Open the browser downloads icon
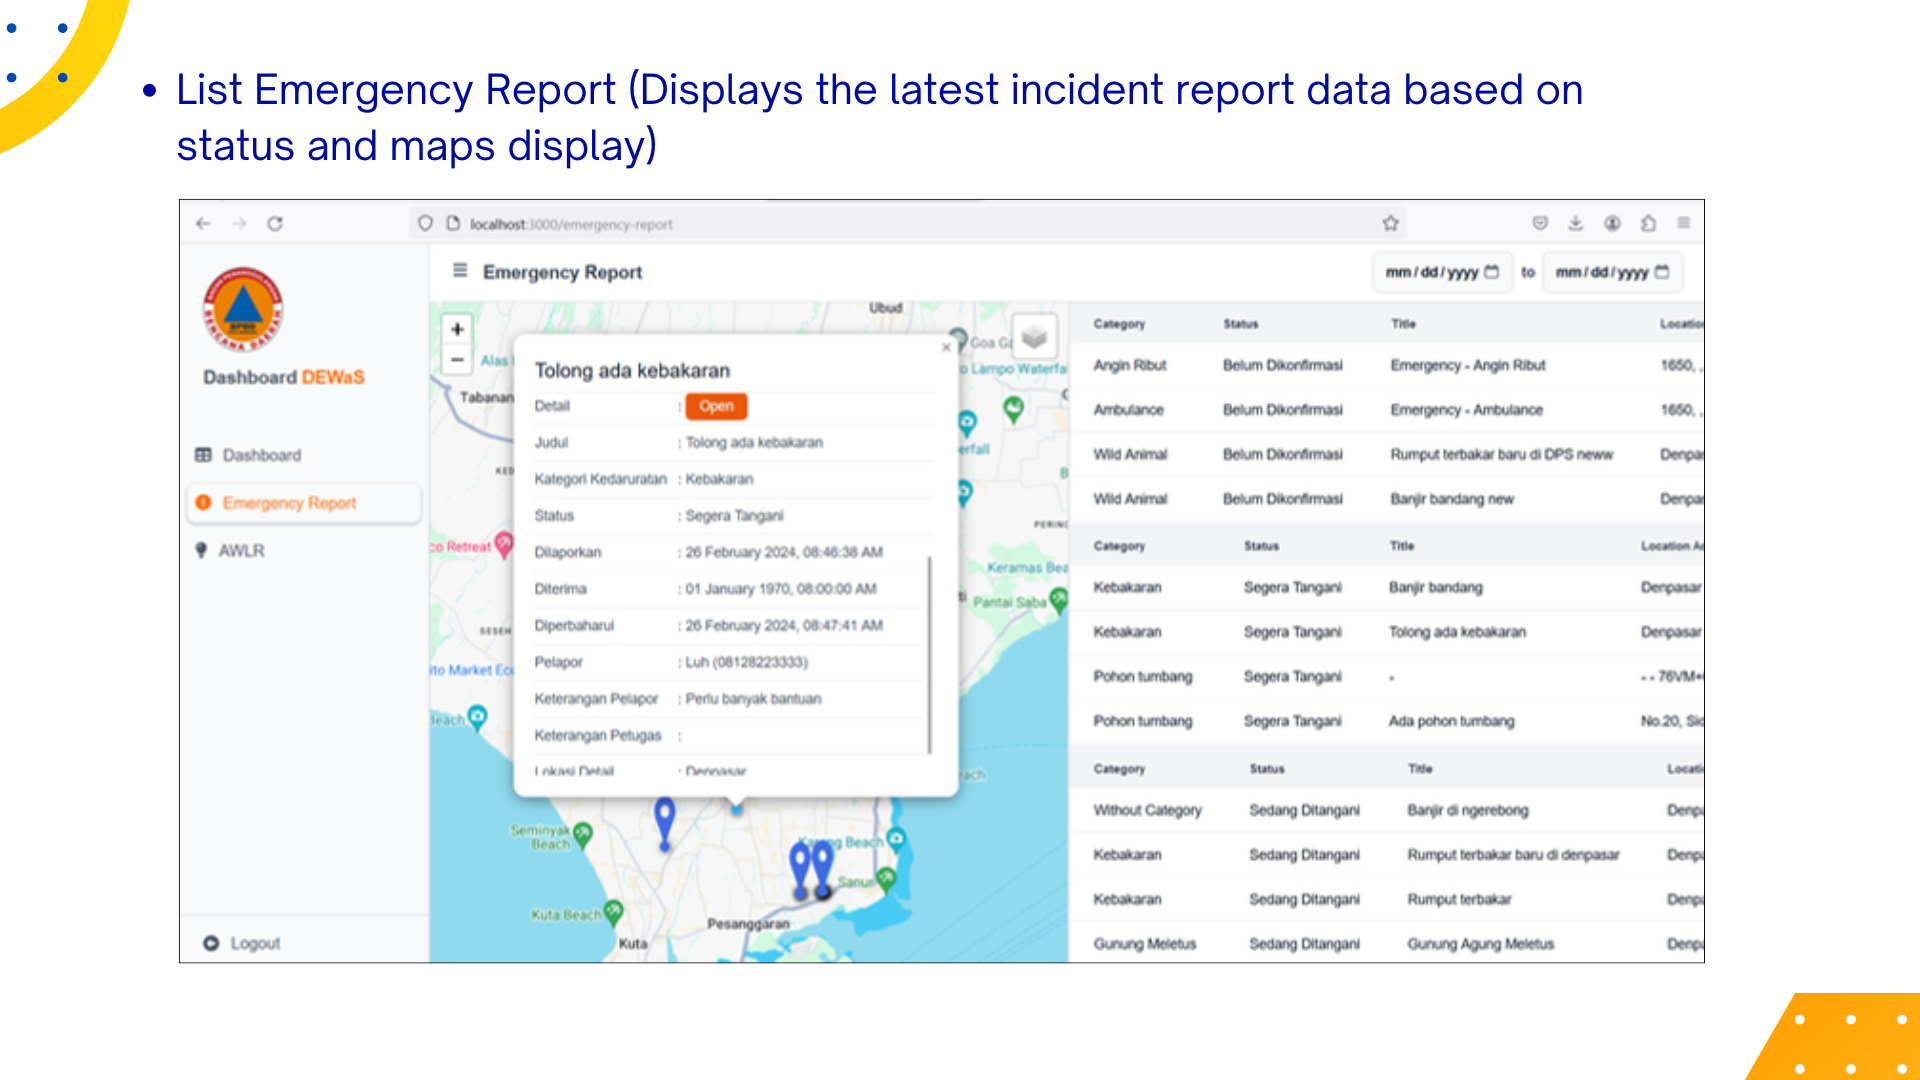 click(x=1575, y=223)
